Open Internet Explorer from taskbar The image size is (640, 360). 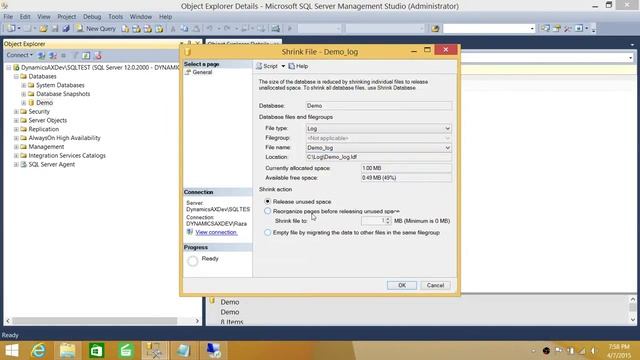pos(39,350)
